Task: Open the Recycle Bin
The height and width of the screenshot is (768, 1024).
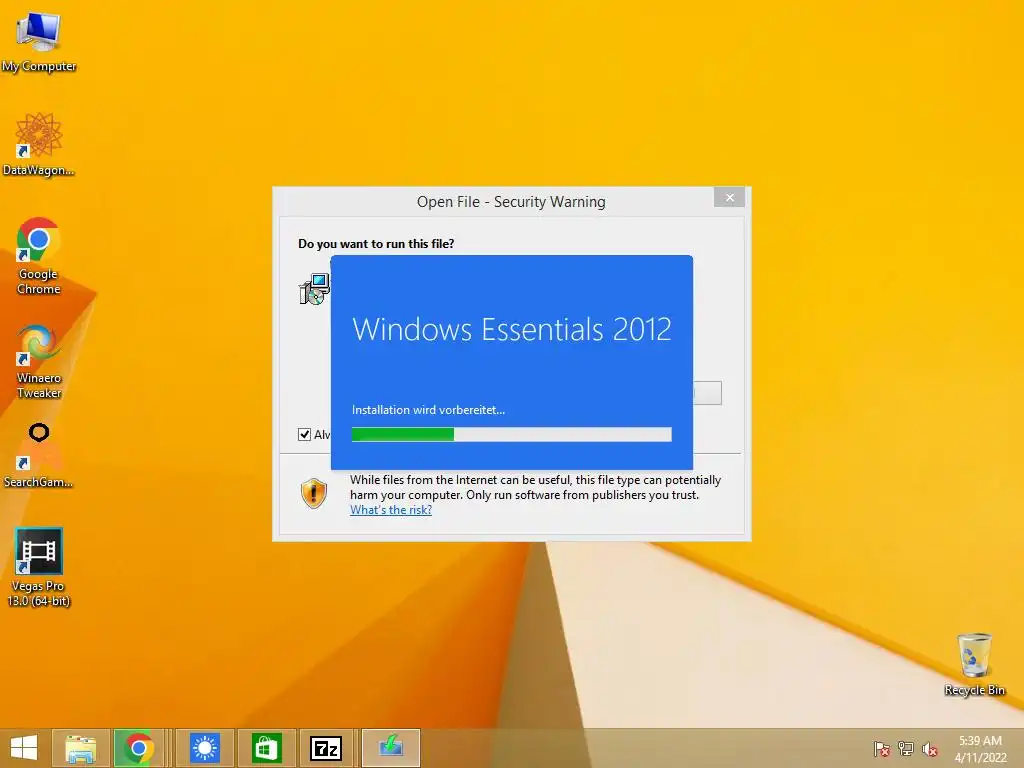Action: [x=974, y=664]
